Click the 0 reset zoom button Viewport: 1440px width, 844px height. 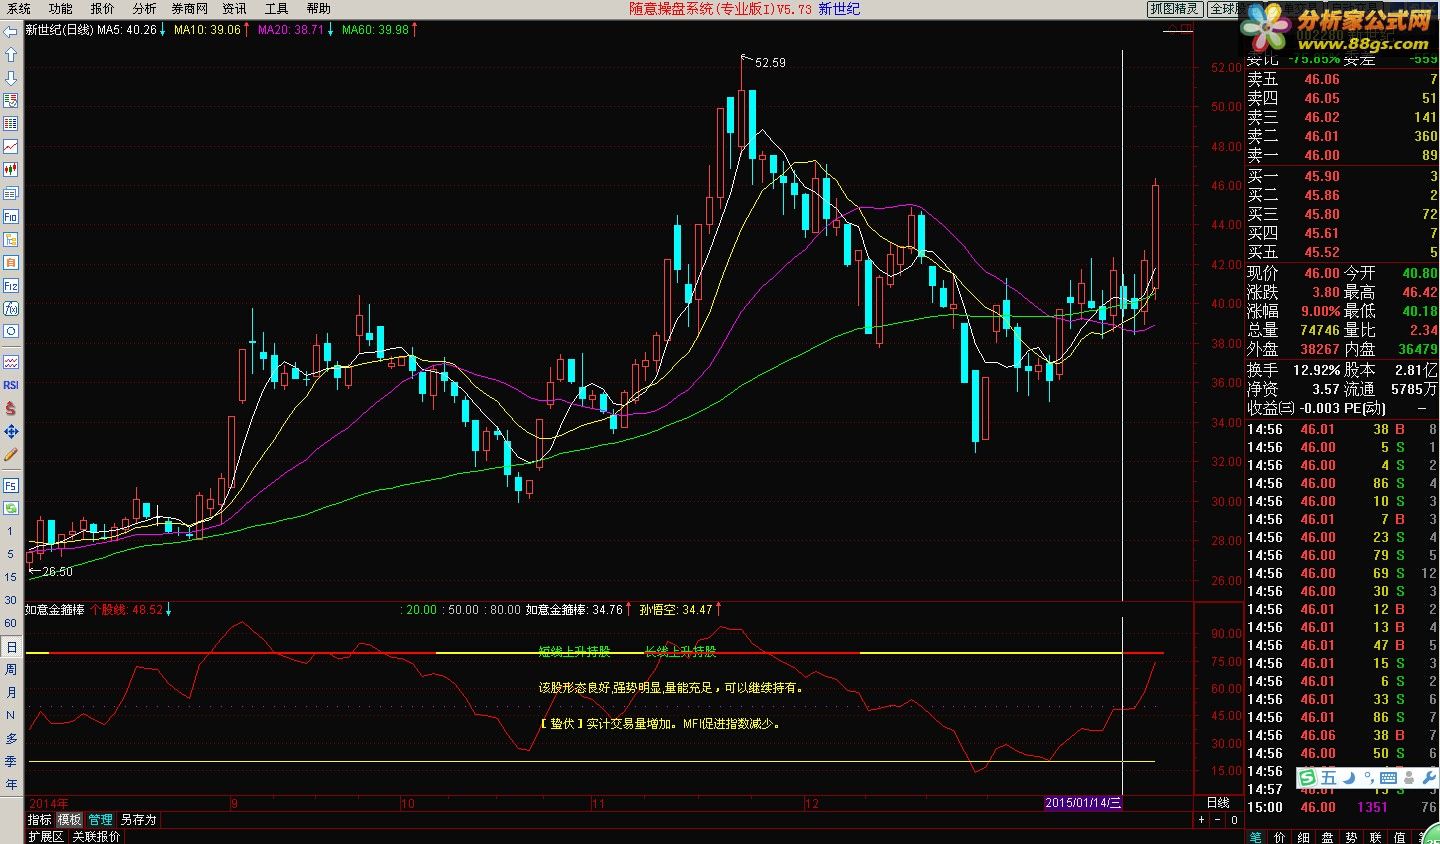tap(1234, 819)
